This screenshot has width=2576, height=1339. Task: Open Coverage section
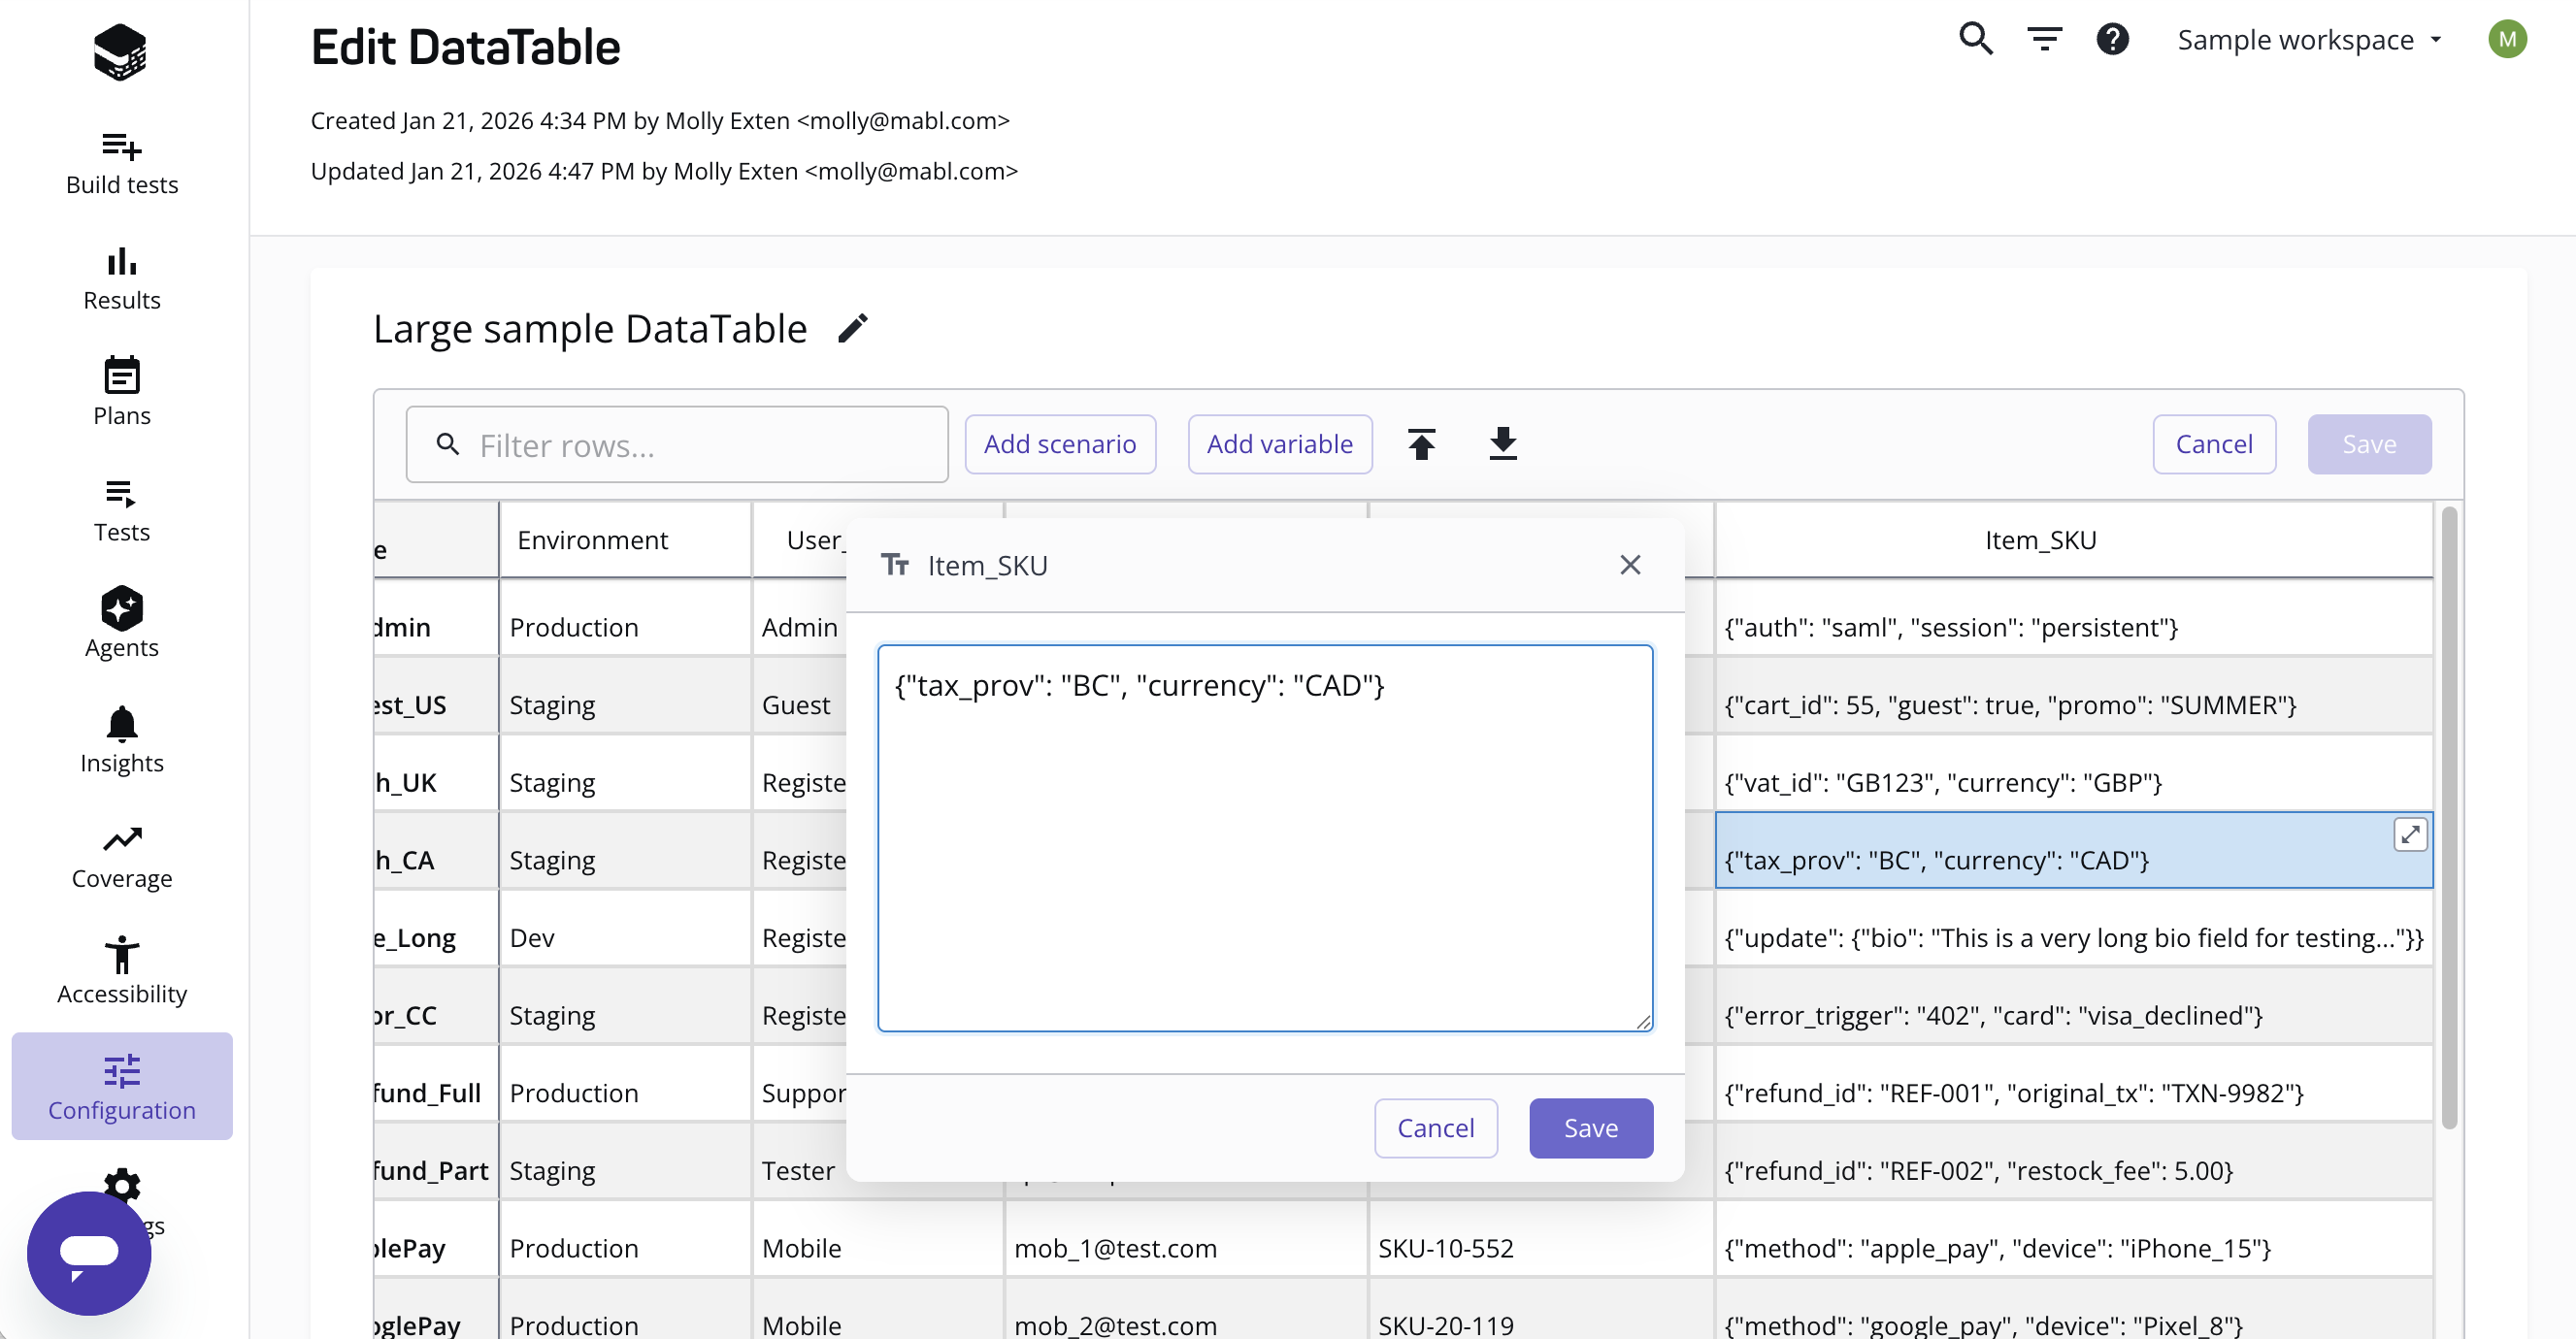pyautogui.click(x=122, y=857)
